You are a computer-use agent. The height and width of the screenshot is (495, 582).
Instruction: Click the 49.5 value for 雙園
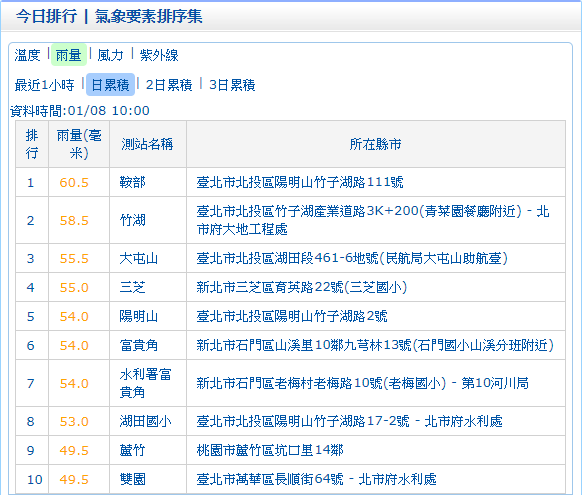click(74, 479)
